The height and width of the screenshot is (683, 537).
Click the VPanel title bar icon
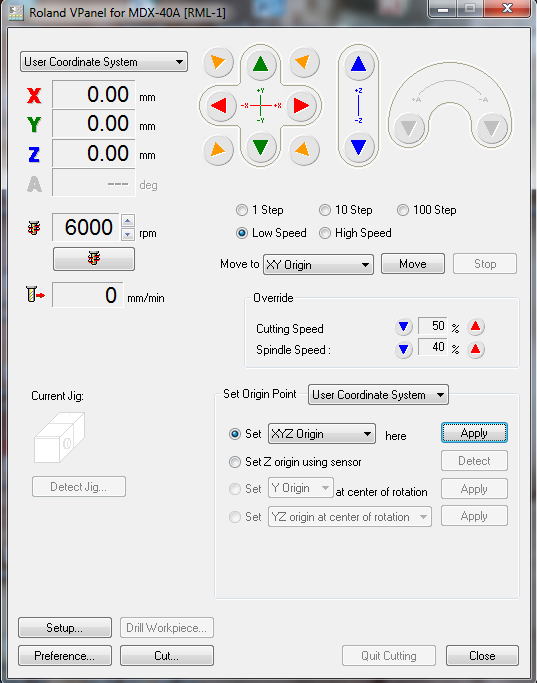(16, 12)
